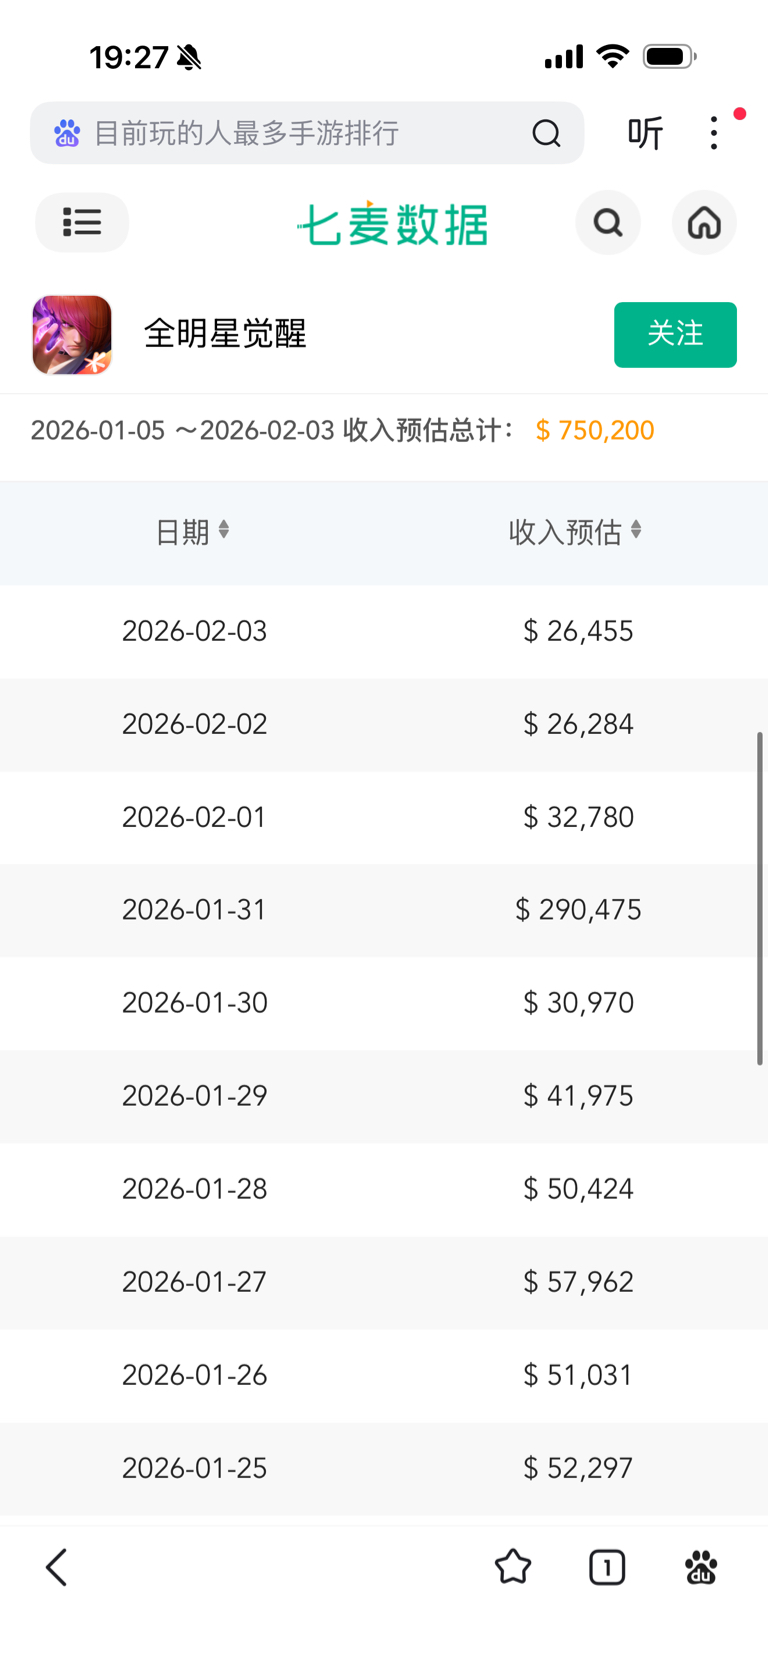Sort table by 收入预估 column
768x1669 pixels.
click(575, 531)
